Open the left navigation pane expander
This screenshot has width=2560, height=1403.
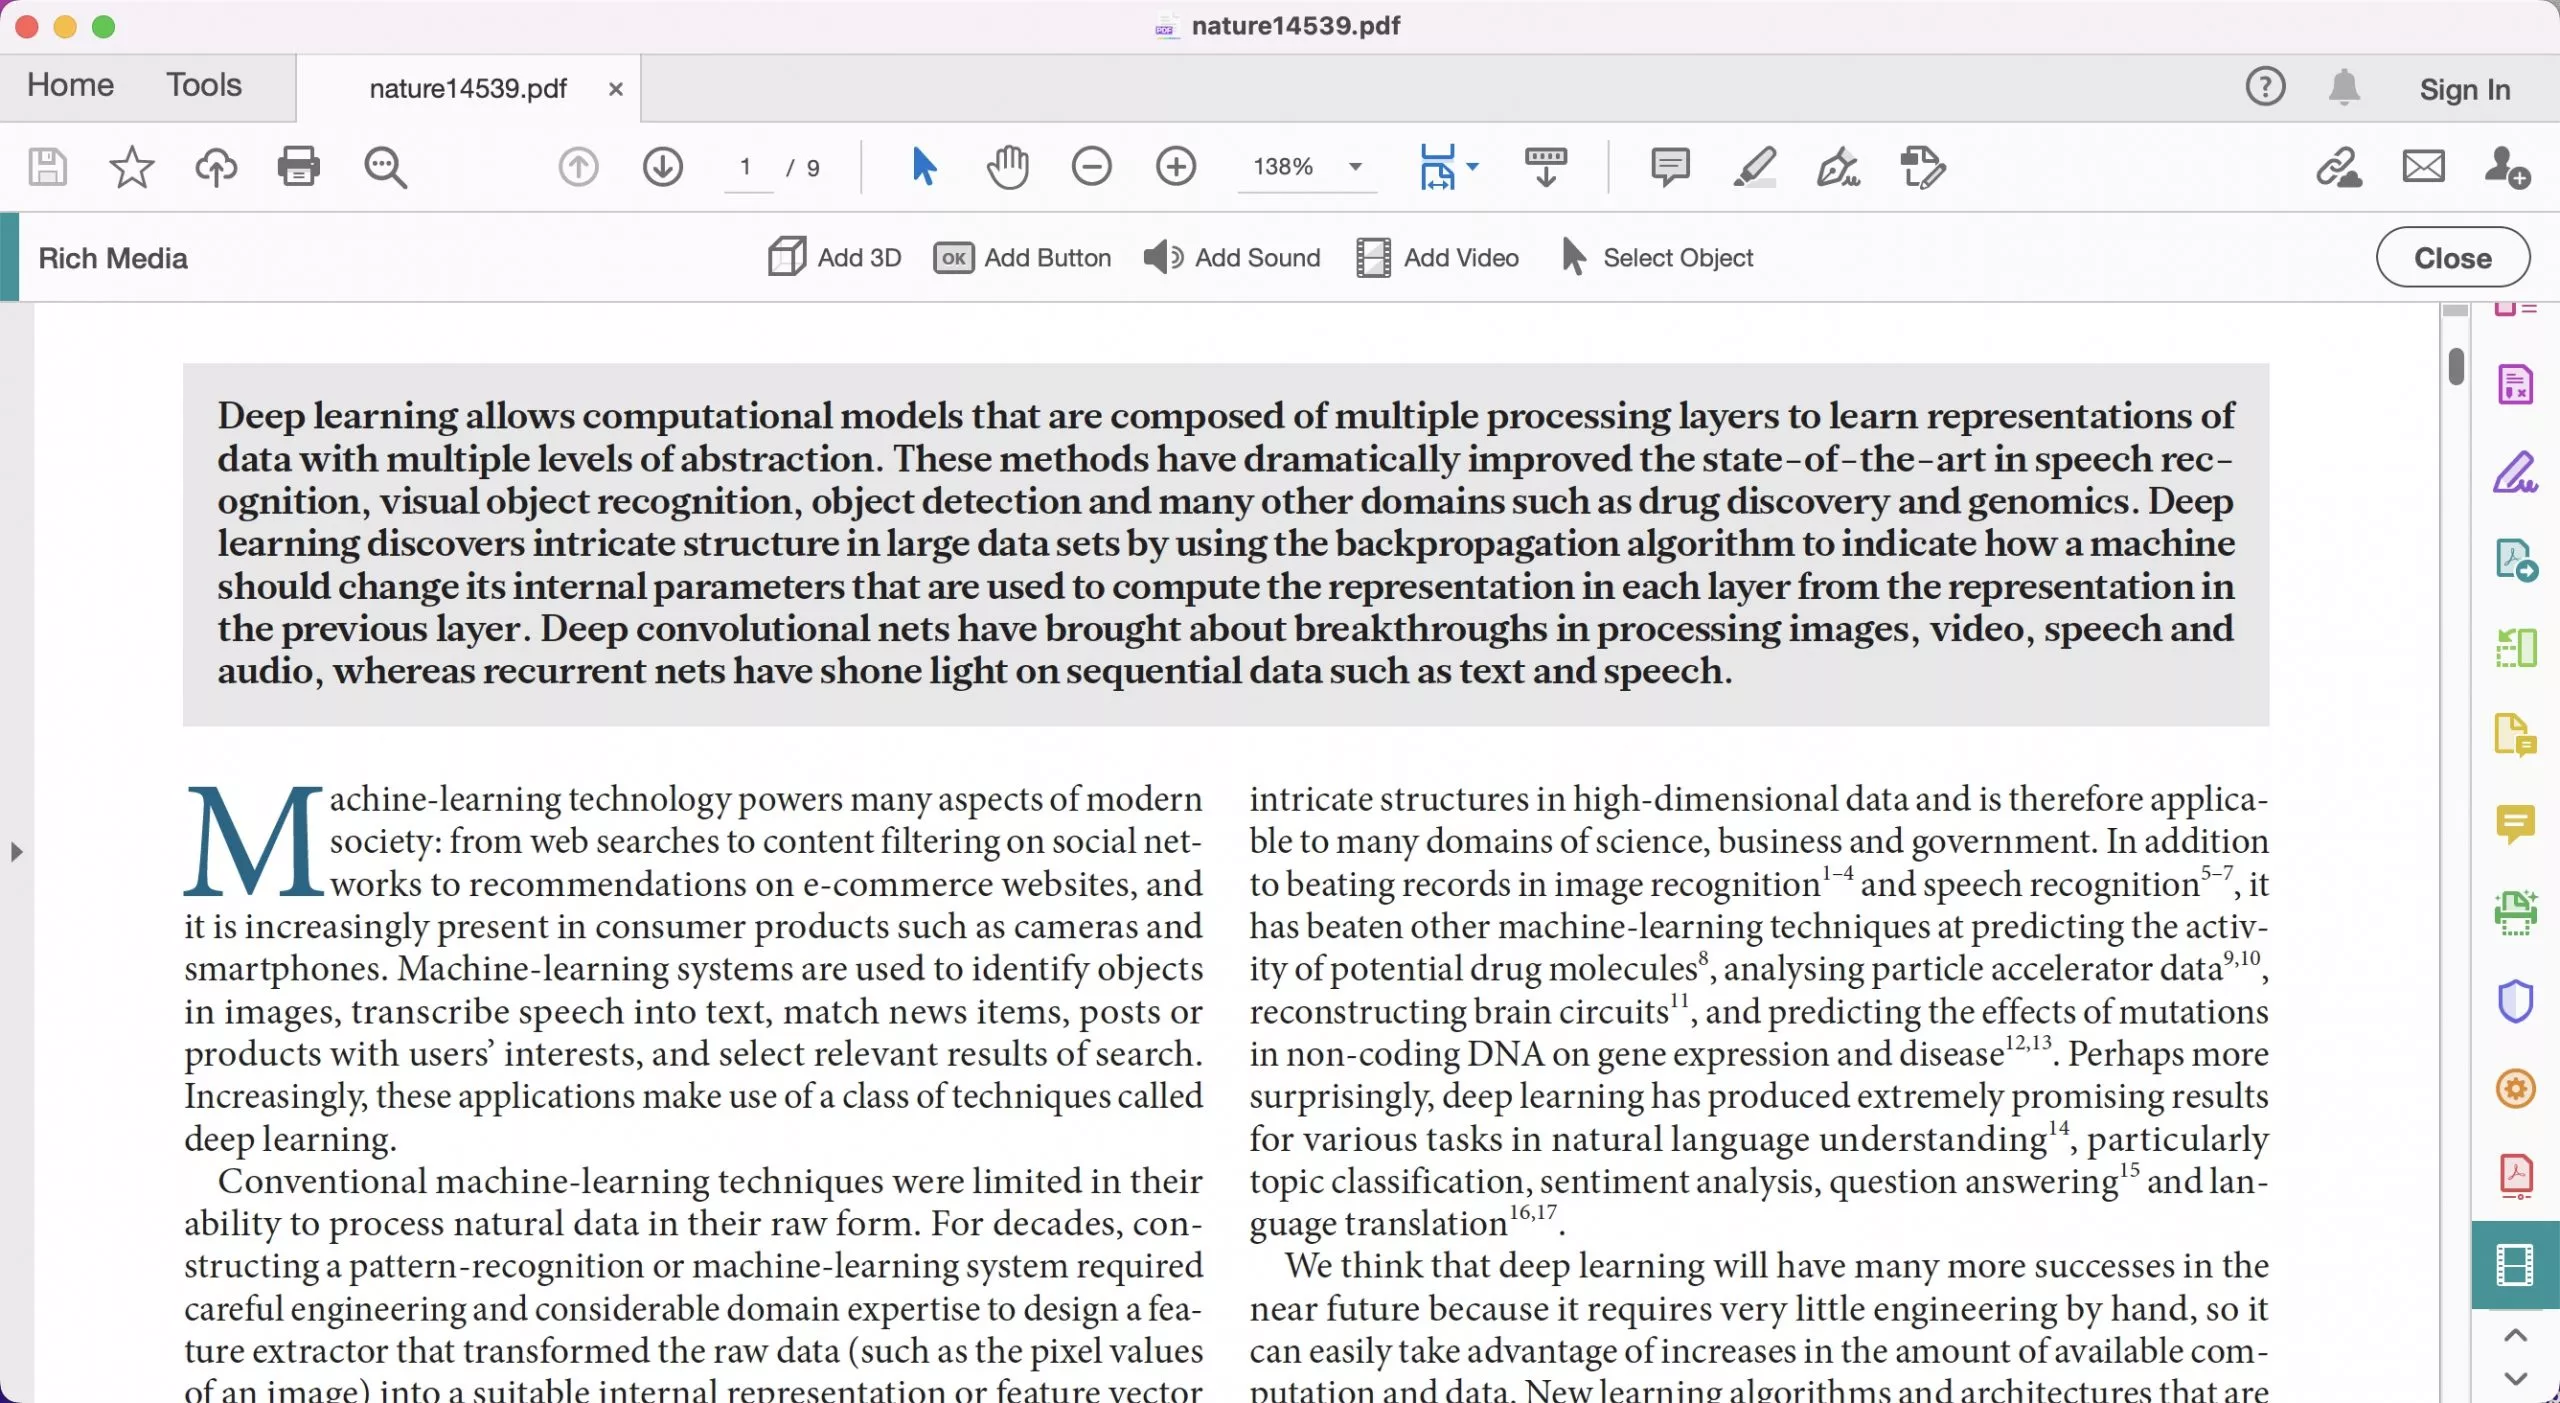16,851
